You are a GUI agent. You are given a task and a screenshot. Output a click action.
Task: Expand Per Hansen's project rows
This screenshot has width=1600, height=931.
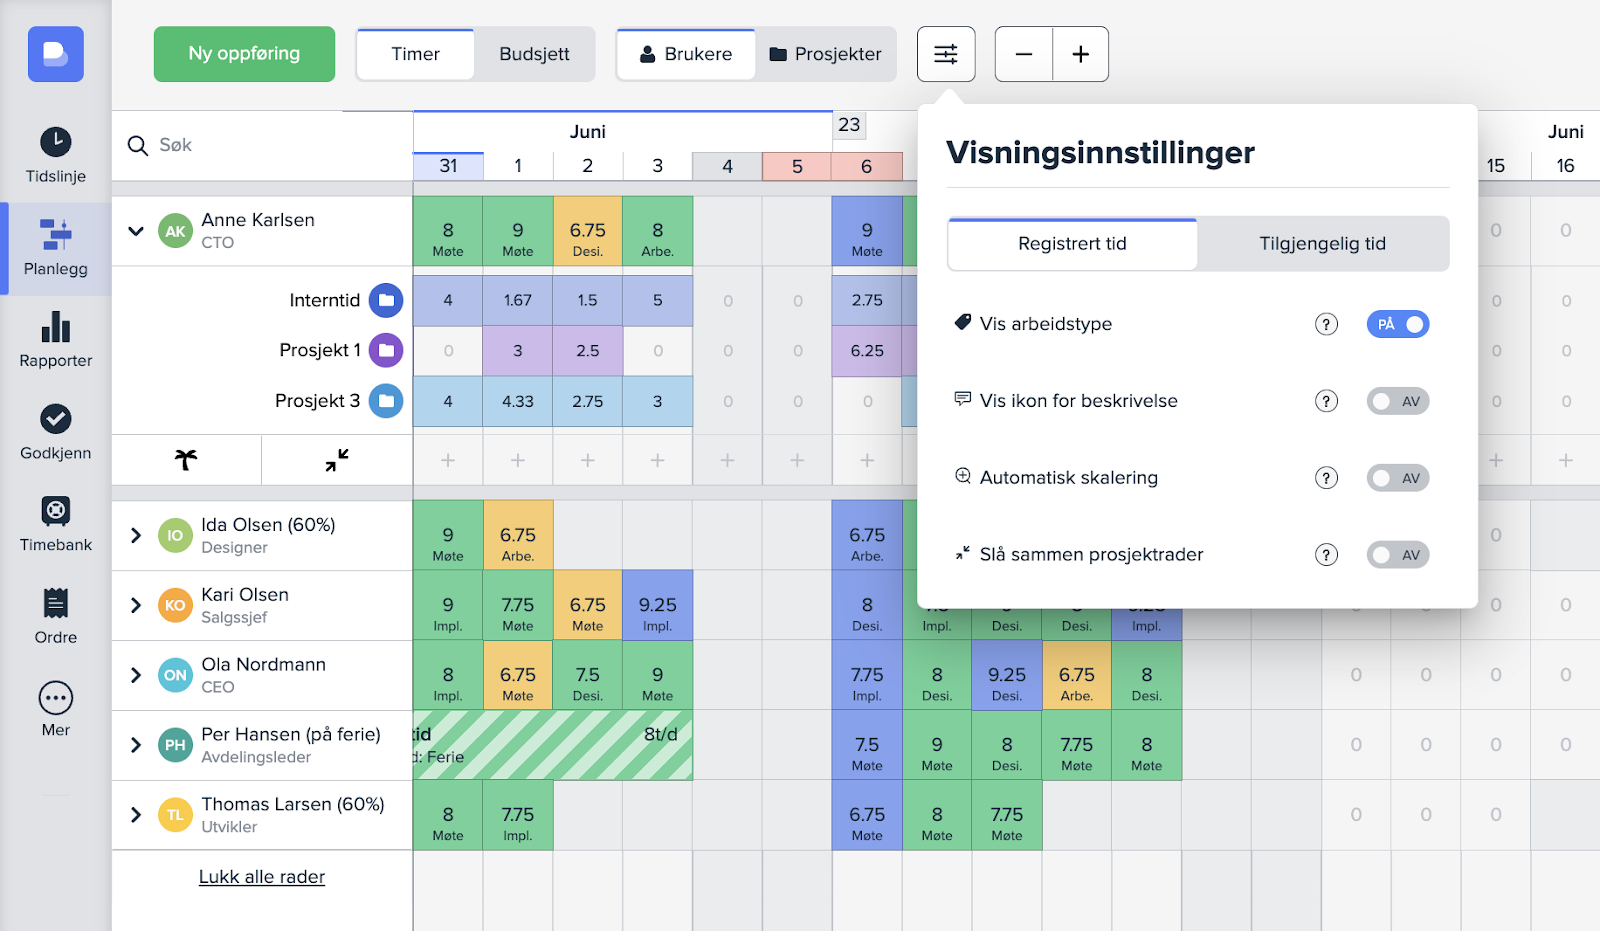pos(136,745)
